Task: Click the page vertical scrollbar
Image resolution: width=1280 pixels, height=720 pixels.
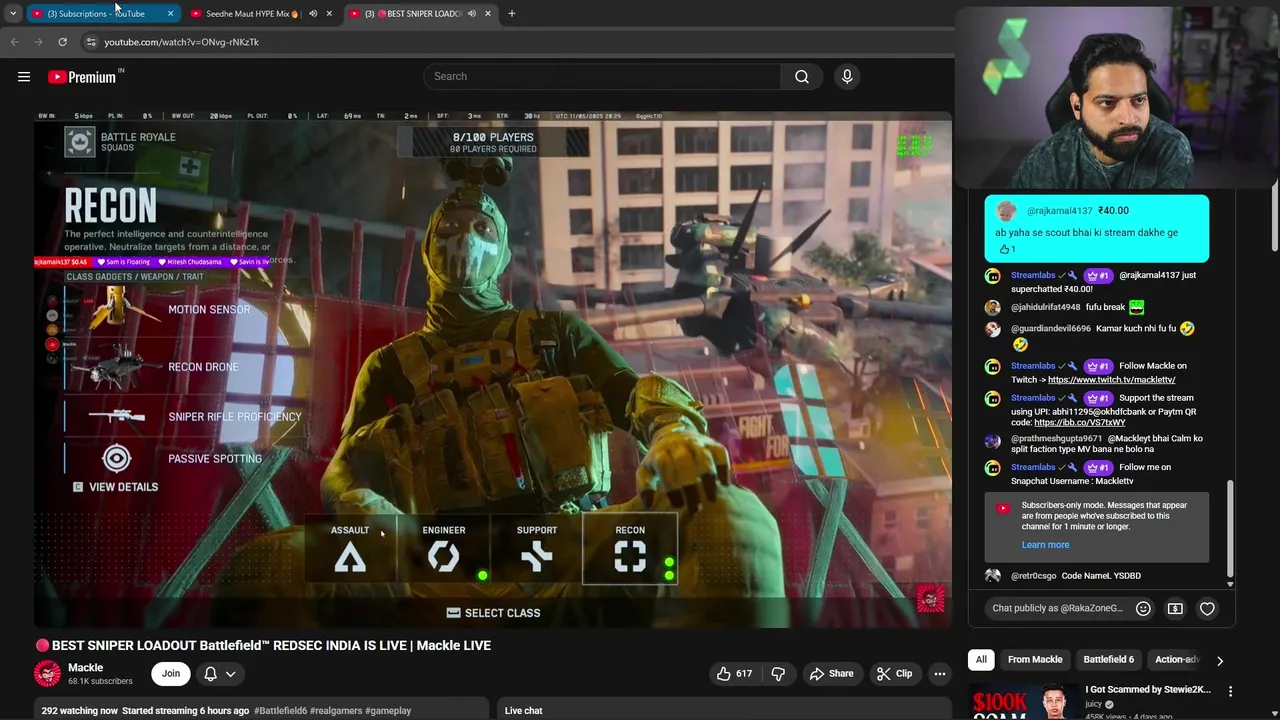Action: tap(1274, 220)
